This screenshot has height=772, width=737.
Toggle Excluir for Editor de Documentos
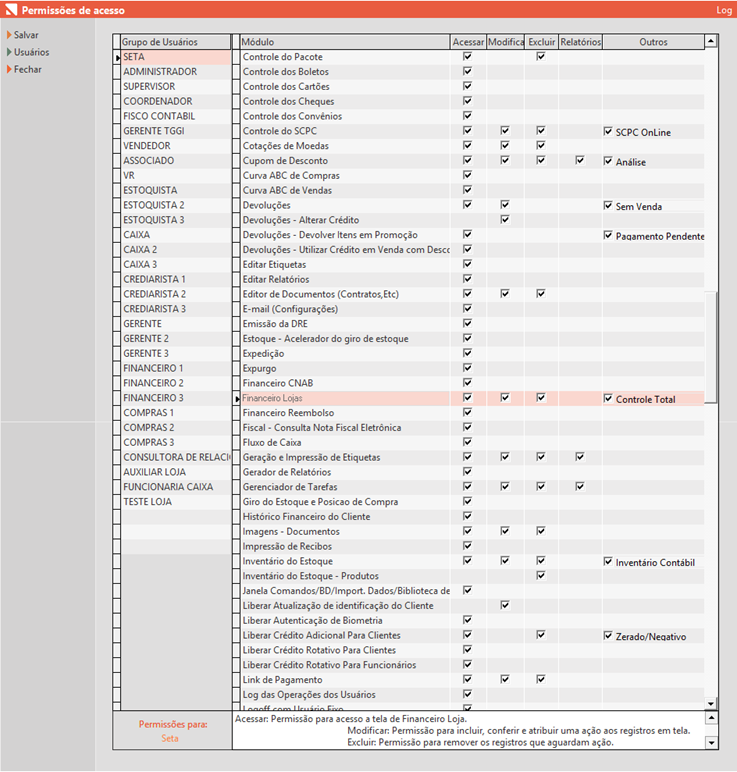[x=541, y=293]
